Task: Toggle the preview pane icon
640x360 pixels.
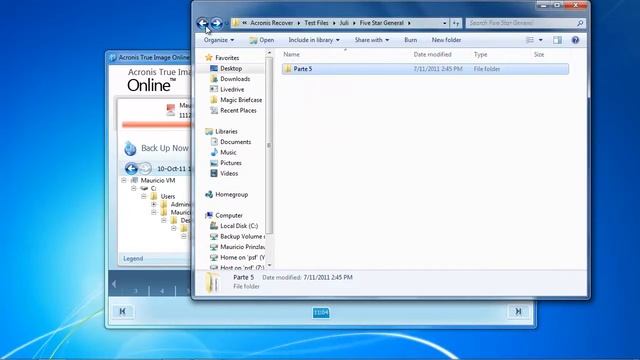Action: tap(557, 40)
